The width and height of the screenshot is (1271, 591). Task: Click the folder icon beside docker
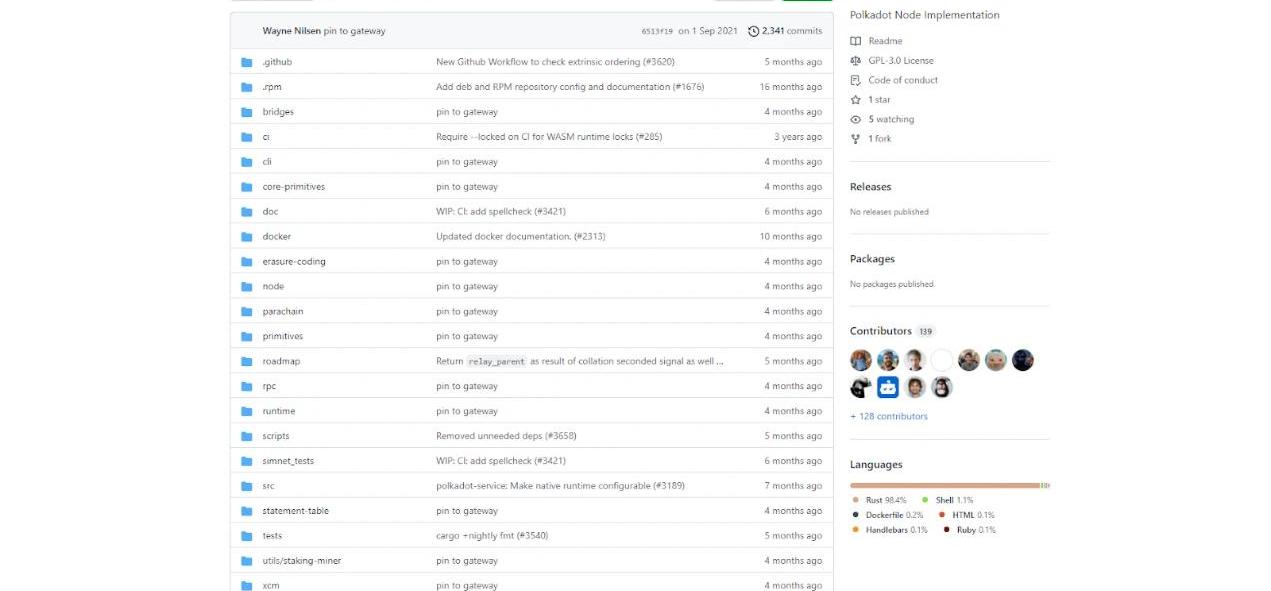247,237
